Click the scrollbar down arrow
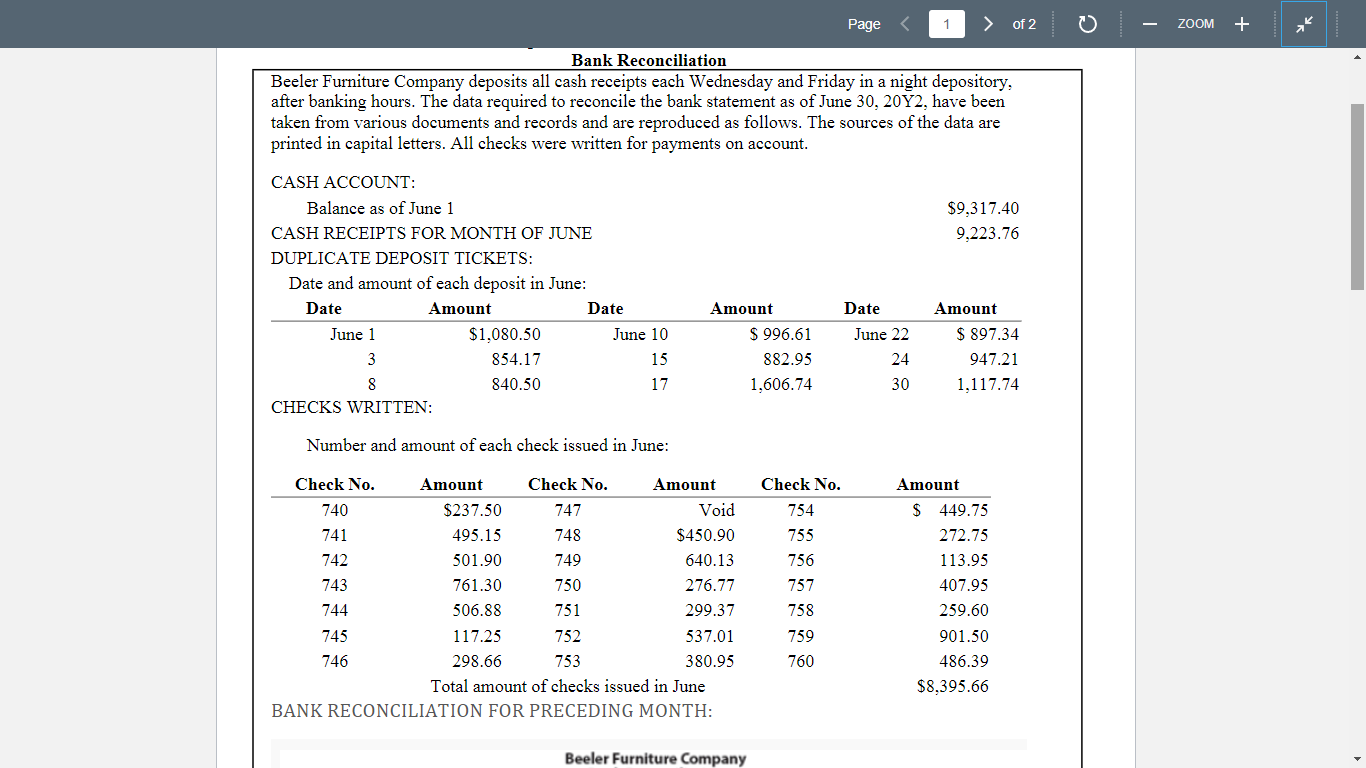 pyautogui.click(x=1358, y=760)
